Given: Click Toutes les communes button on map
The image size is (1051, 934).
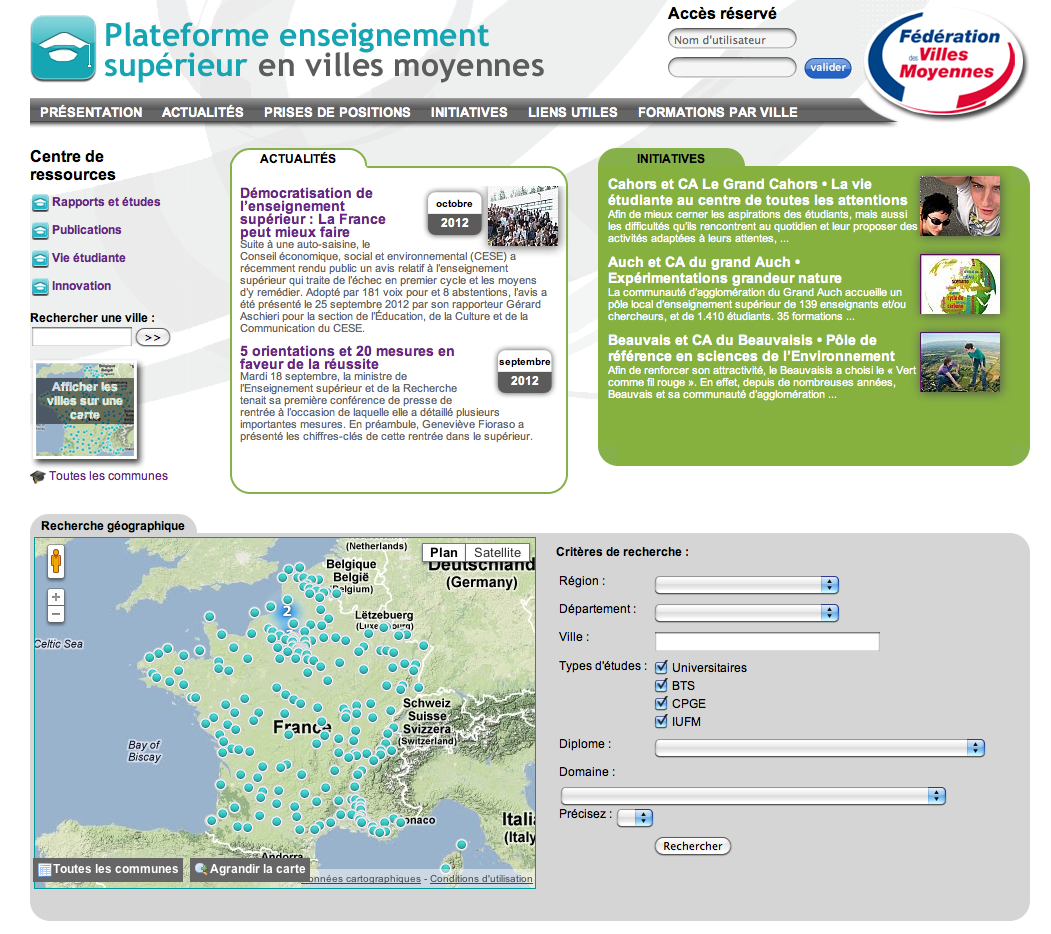Looking at the screenshot, I should pyautogui.click(x=108, y=870).
